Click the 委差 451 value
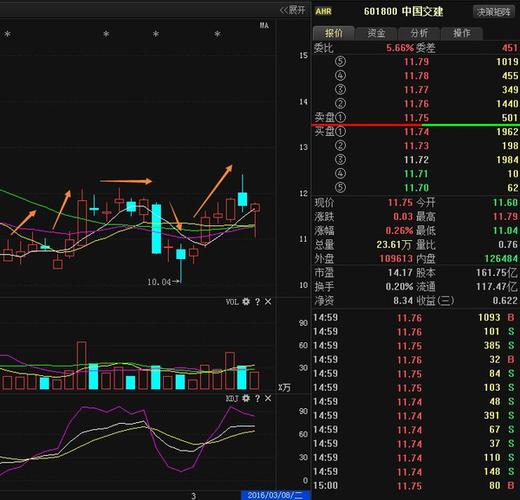Viewport: 520px width, 500px height. point(510,48)
